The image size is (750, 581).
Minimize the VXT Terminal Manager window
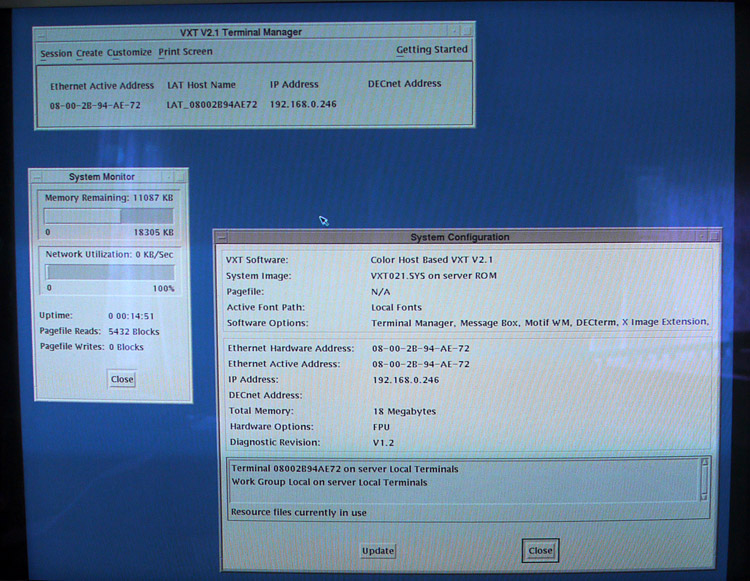point(453,32)
